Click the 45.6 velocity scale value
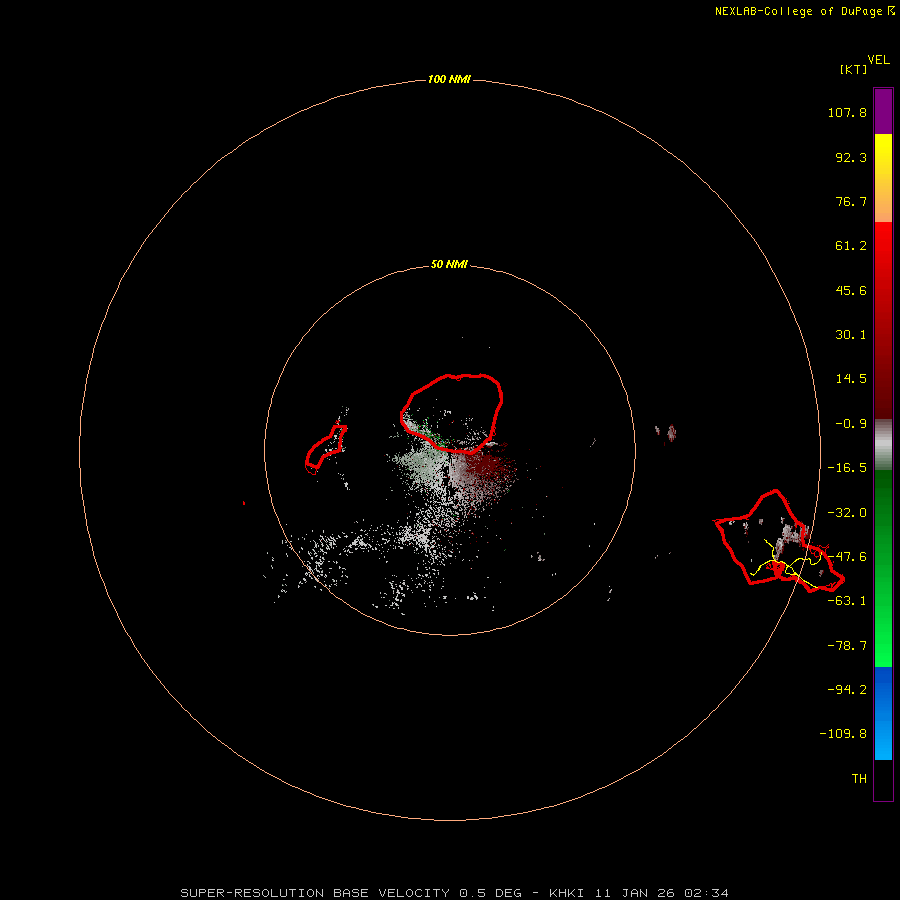This screenshot has height=900, width=900. tap(851, 290)
